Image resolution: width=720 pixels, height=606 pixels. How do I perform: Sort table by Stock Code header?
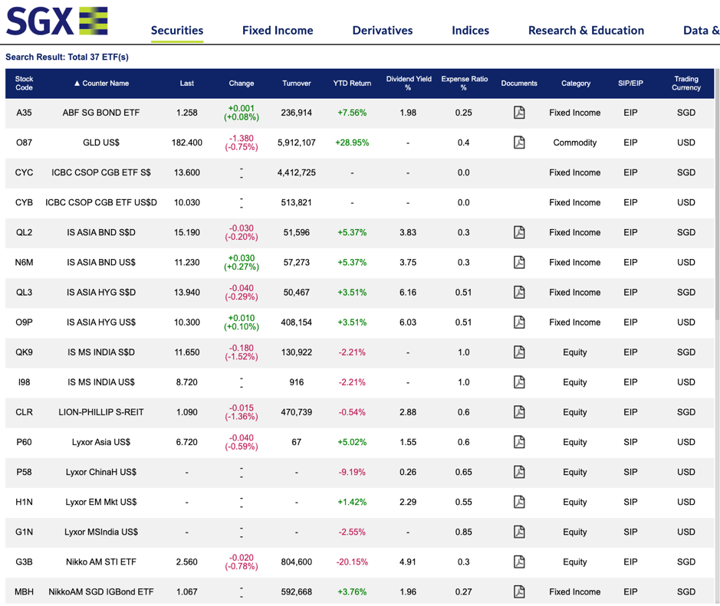pos(24,83)
